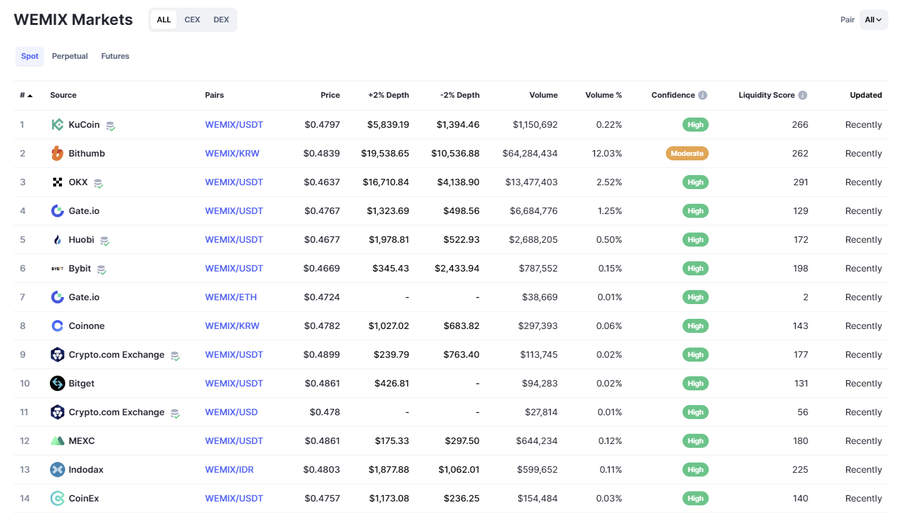Sort by the # rank column
The height and width of the screenshot is (513, 900).
click(26, 95)
